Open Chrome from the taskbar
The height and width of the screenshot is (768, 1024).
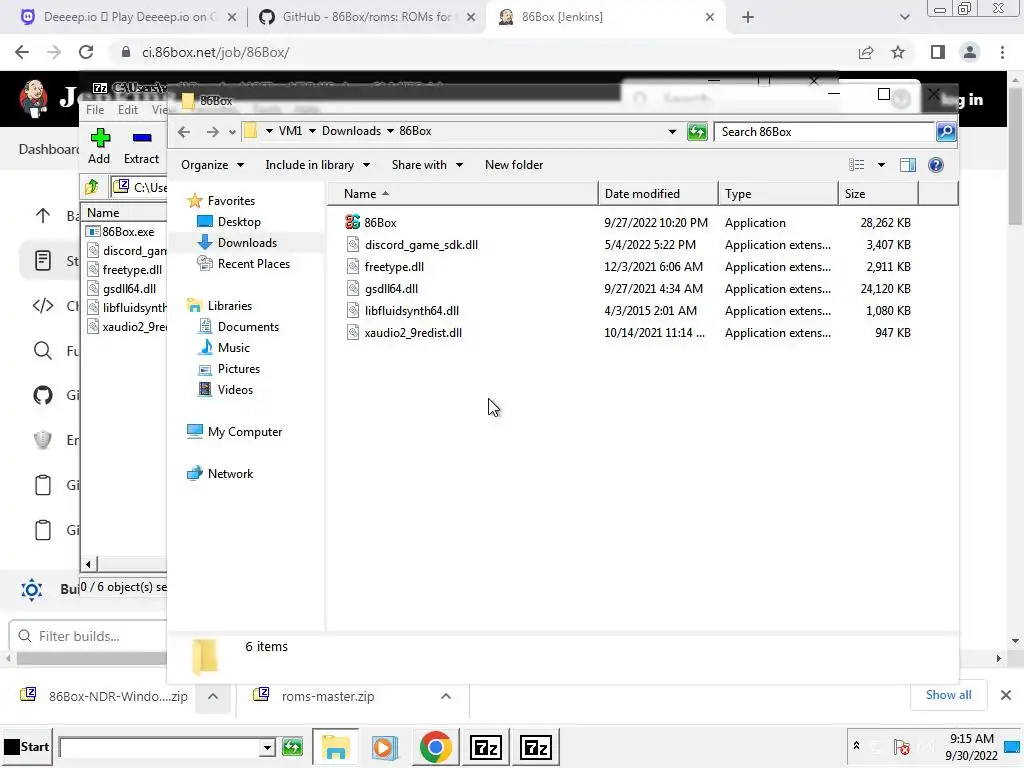point(436,747)
